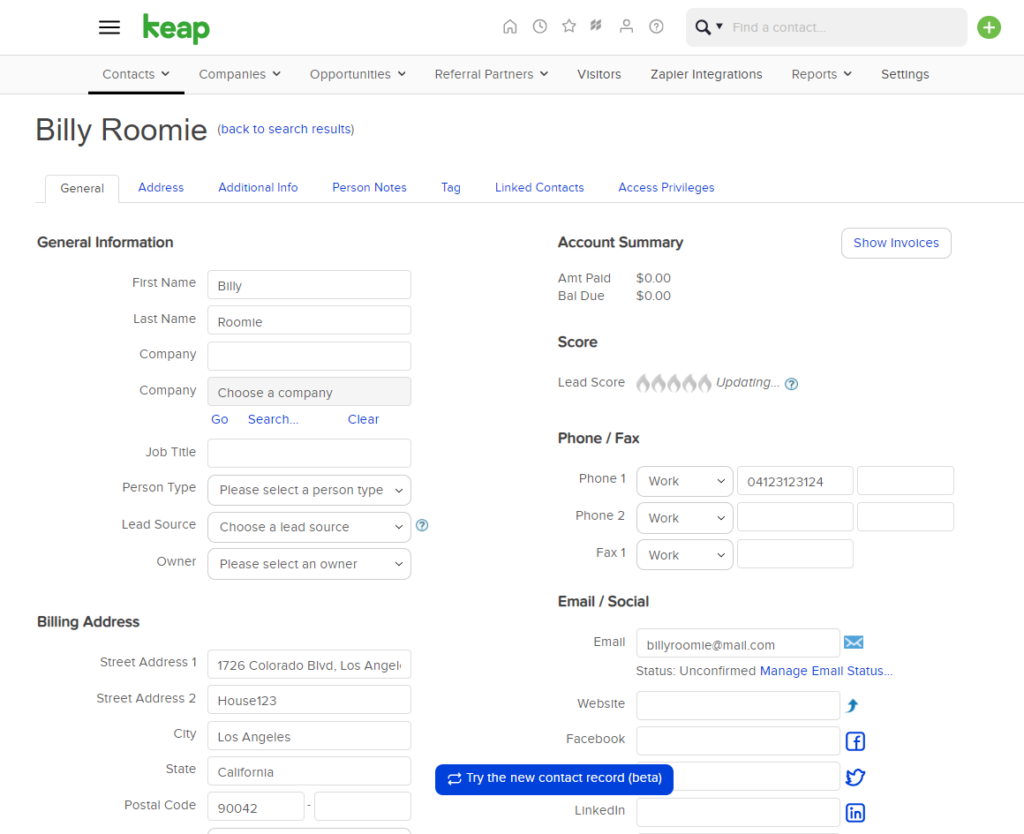
Task: Switch to the Linked Contacts tab
Action: click(x=539, y=188)
